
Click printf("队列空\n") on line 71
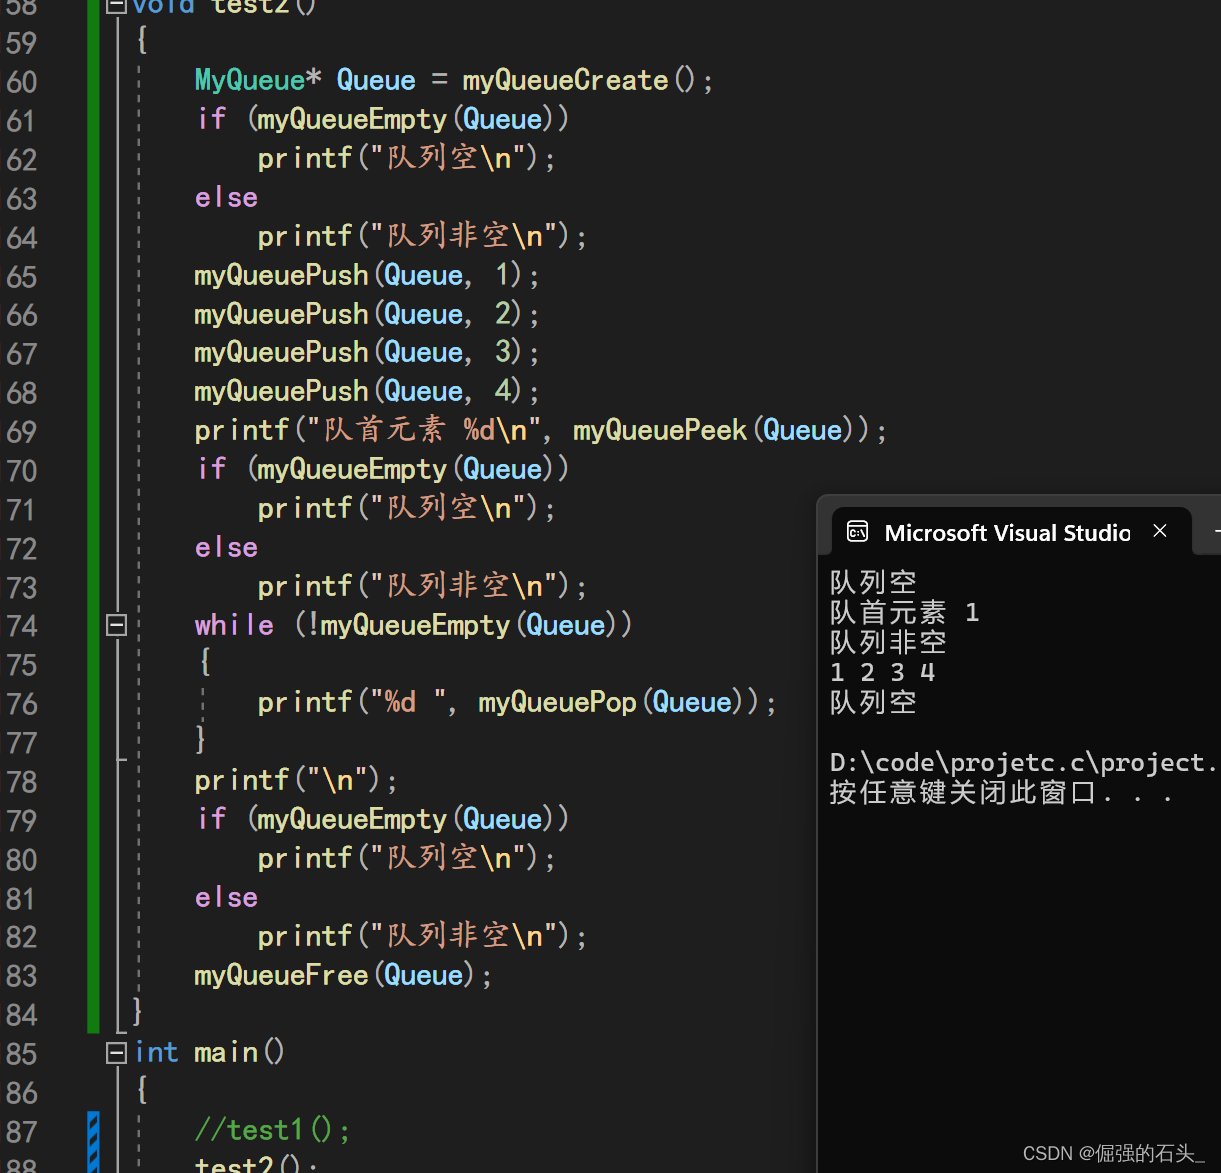click(x=406, y=508)
